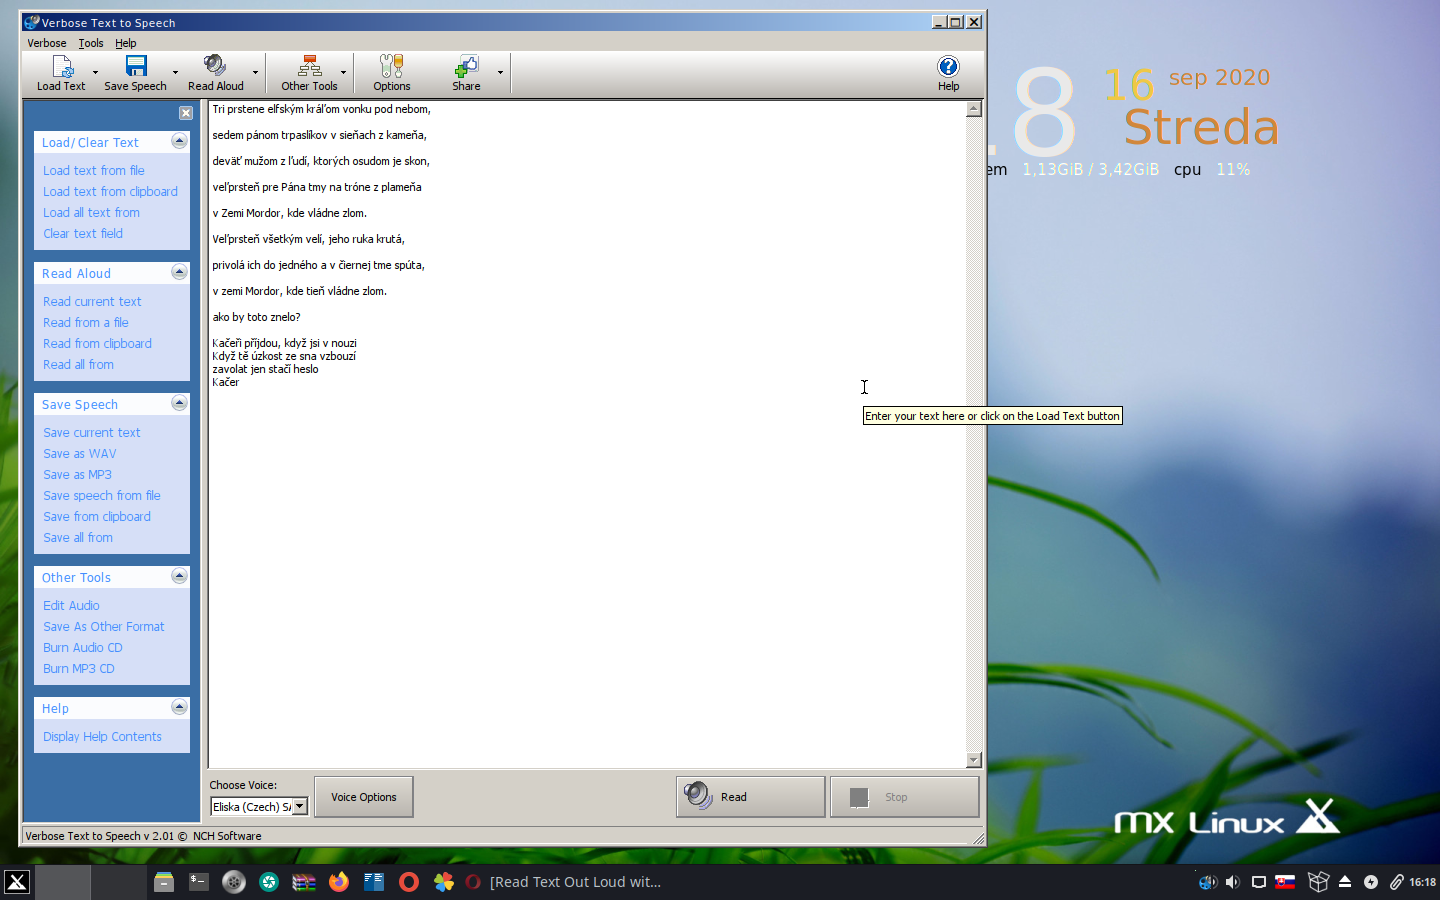
Task: Click the text area scroll down arrow
Action: (x=974, y=760)
